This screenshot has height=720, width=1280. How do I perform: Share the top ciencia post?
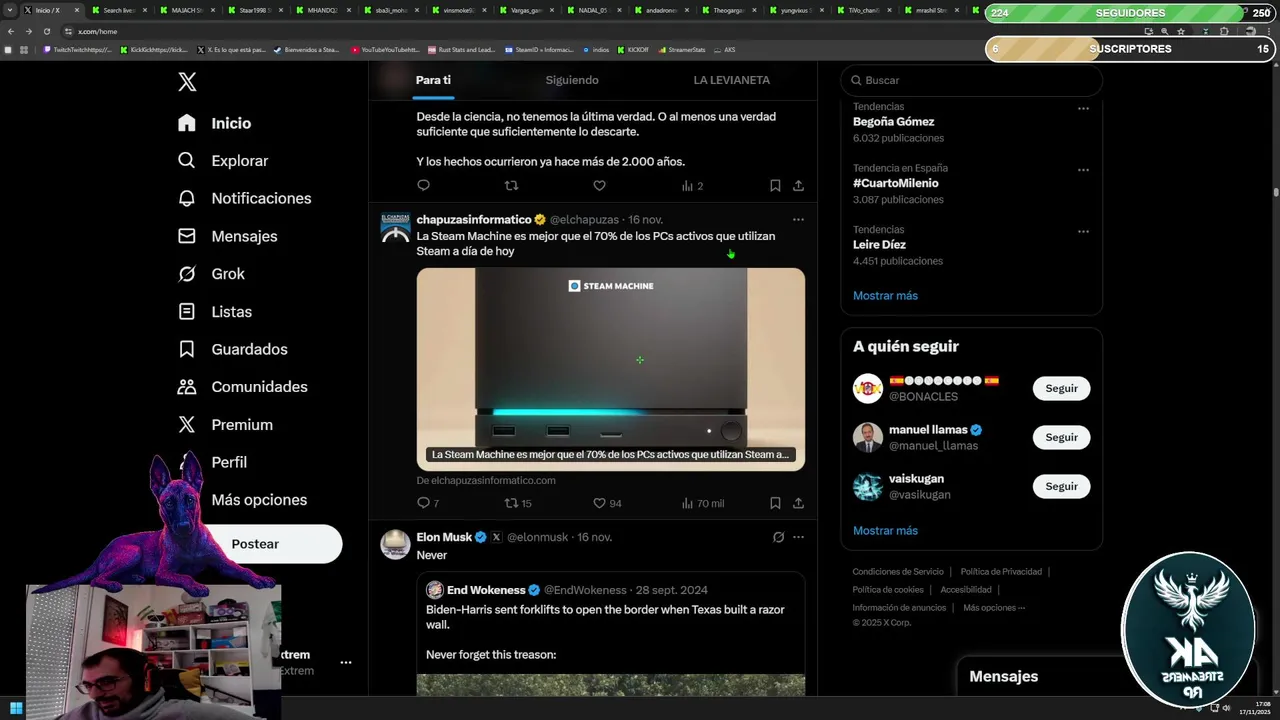pyautogui.click(x=798, y=185)
